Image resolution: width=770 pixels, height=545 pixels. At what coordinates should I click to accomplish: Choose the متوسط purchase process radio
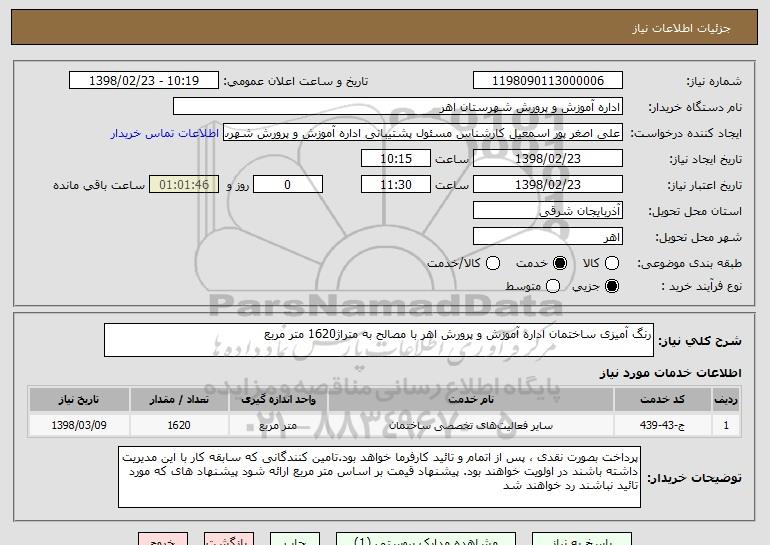pos(552,286)
